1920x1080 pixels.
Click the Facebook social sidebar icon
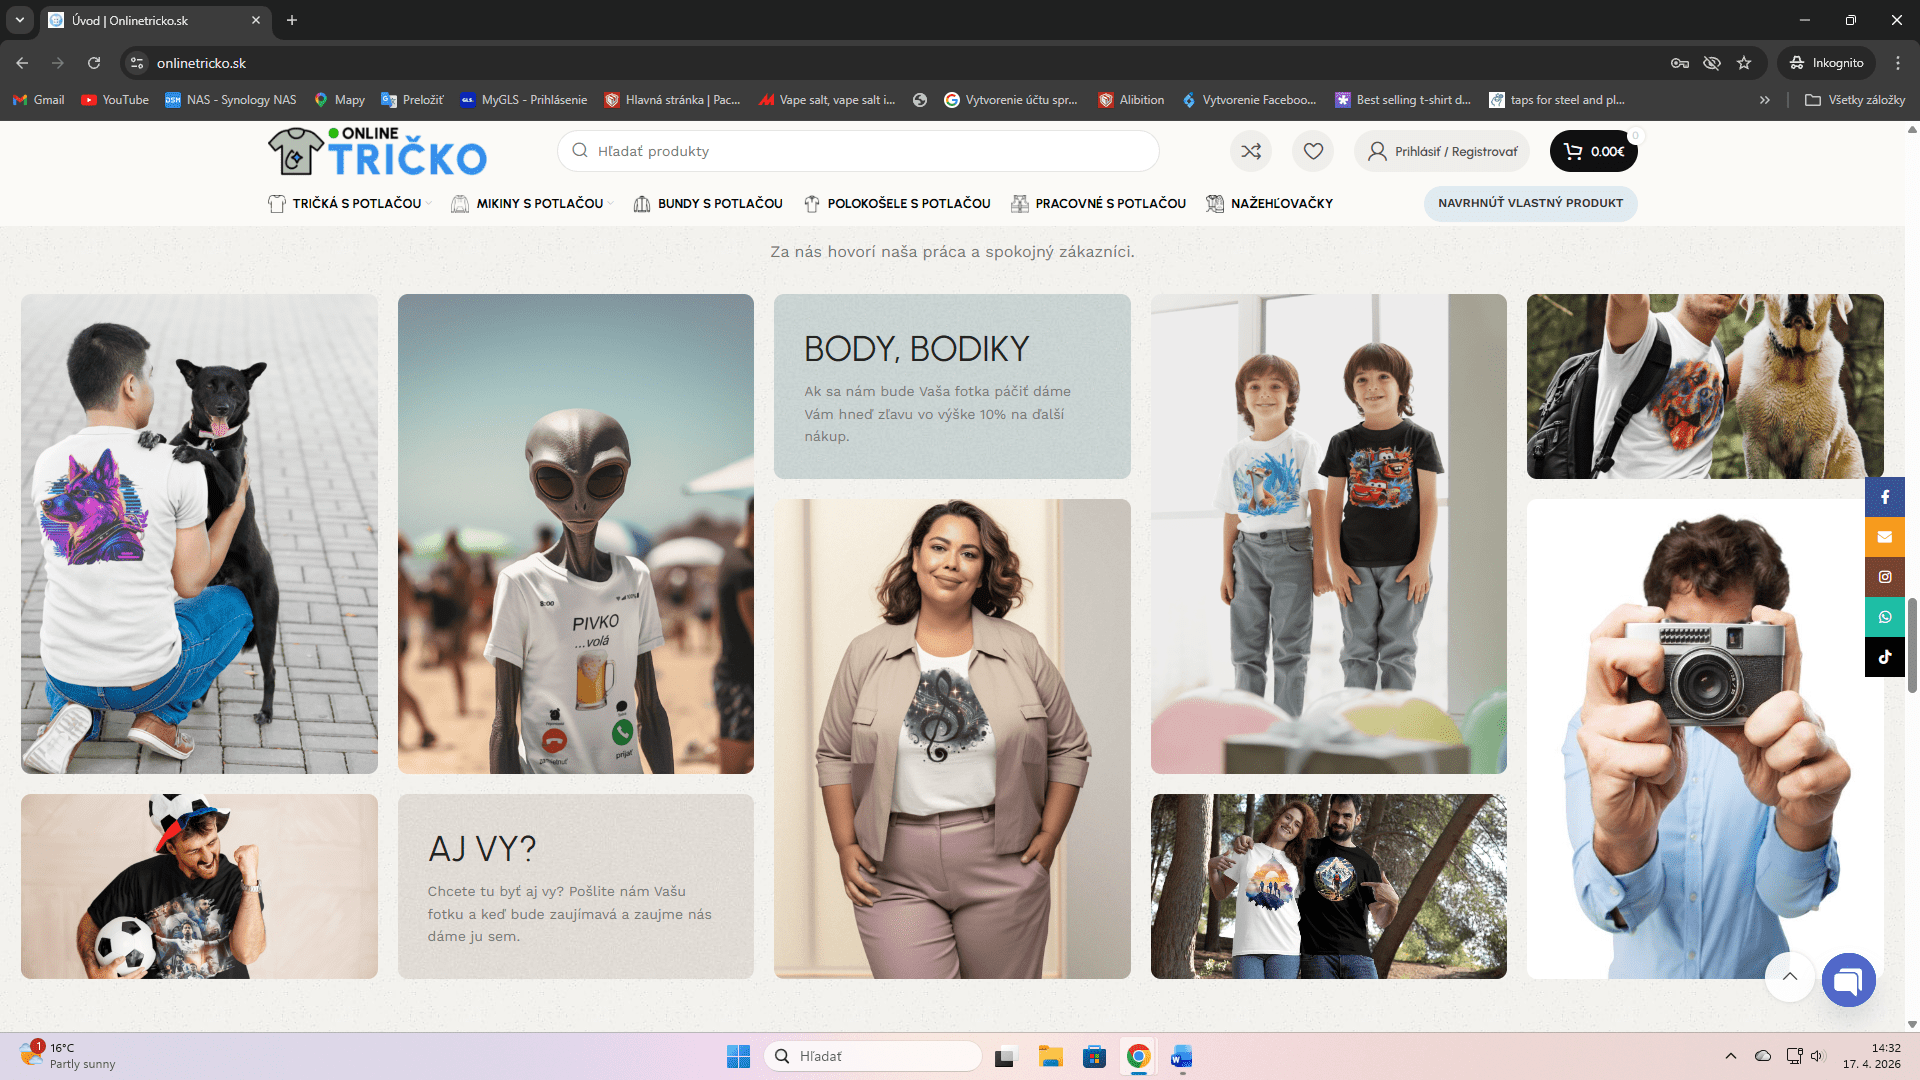point(1884,497)
